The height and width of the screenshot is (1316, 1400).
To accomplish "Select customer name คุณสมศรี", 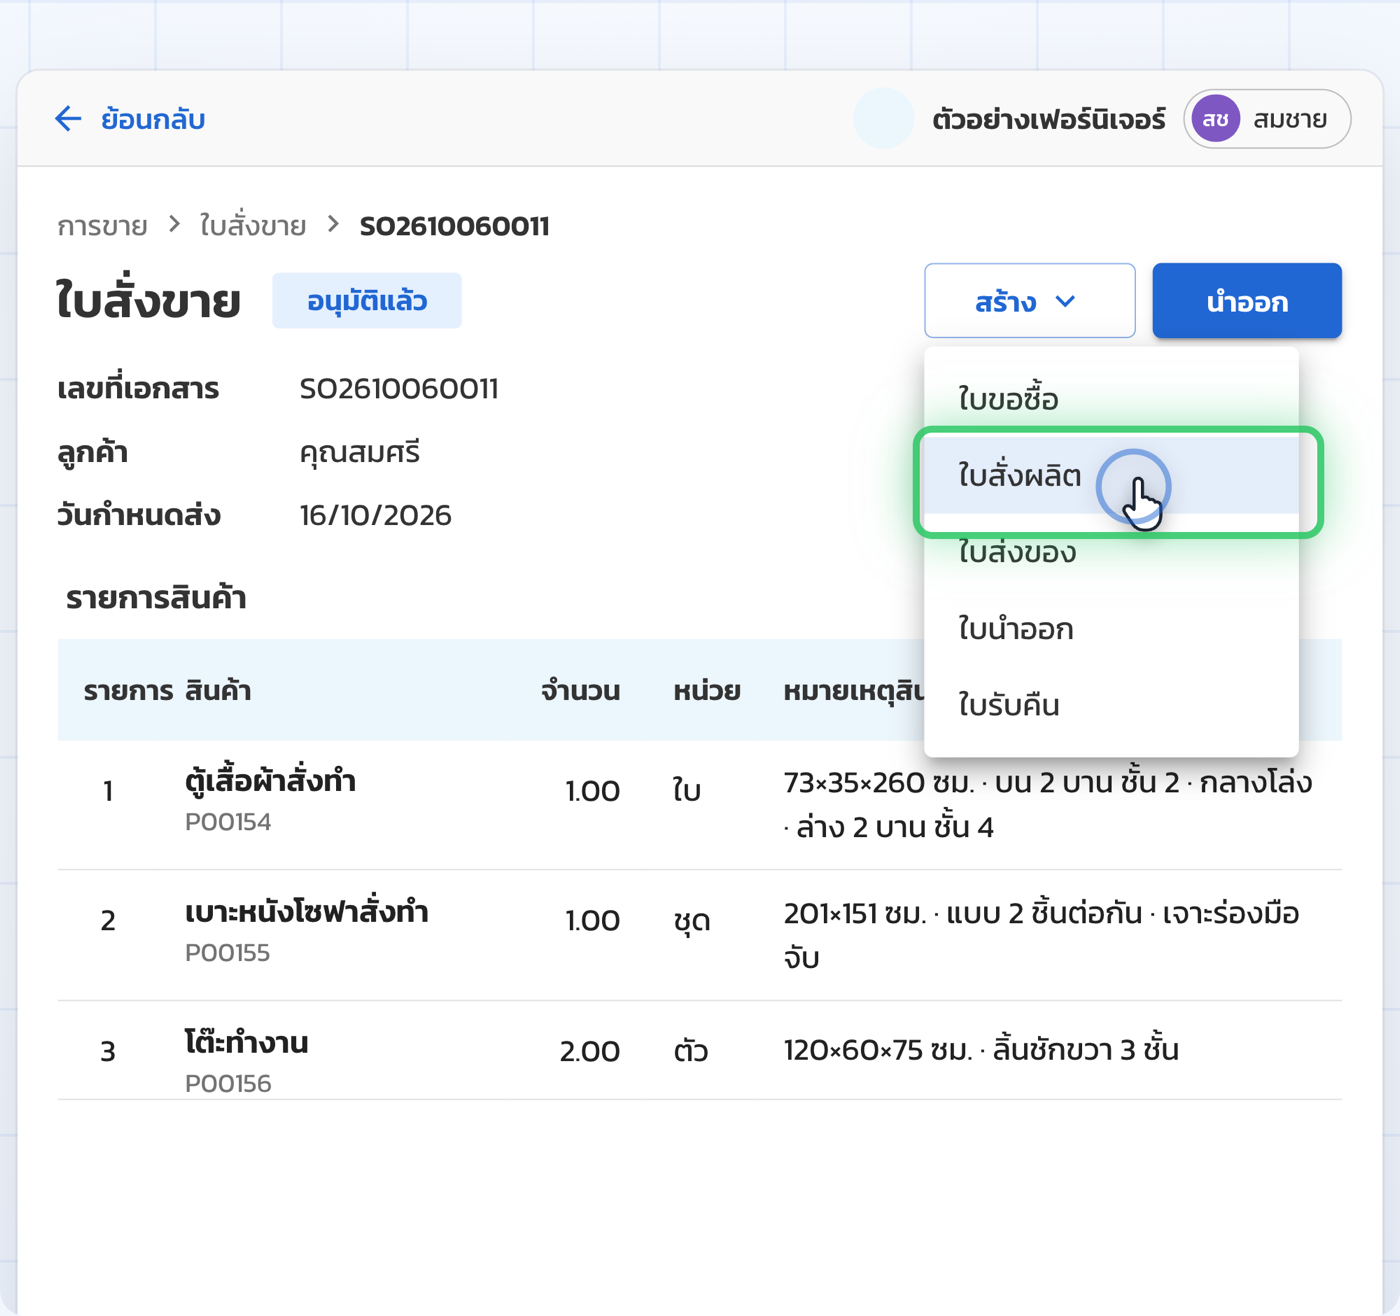I will pos(360,453).
